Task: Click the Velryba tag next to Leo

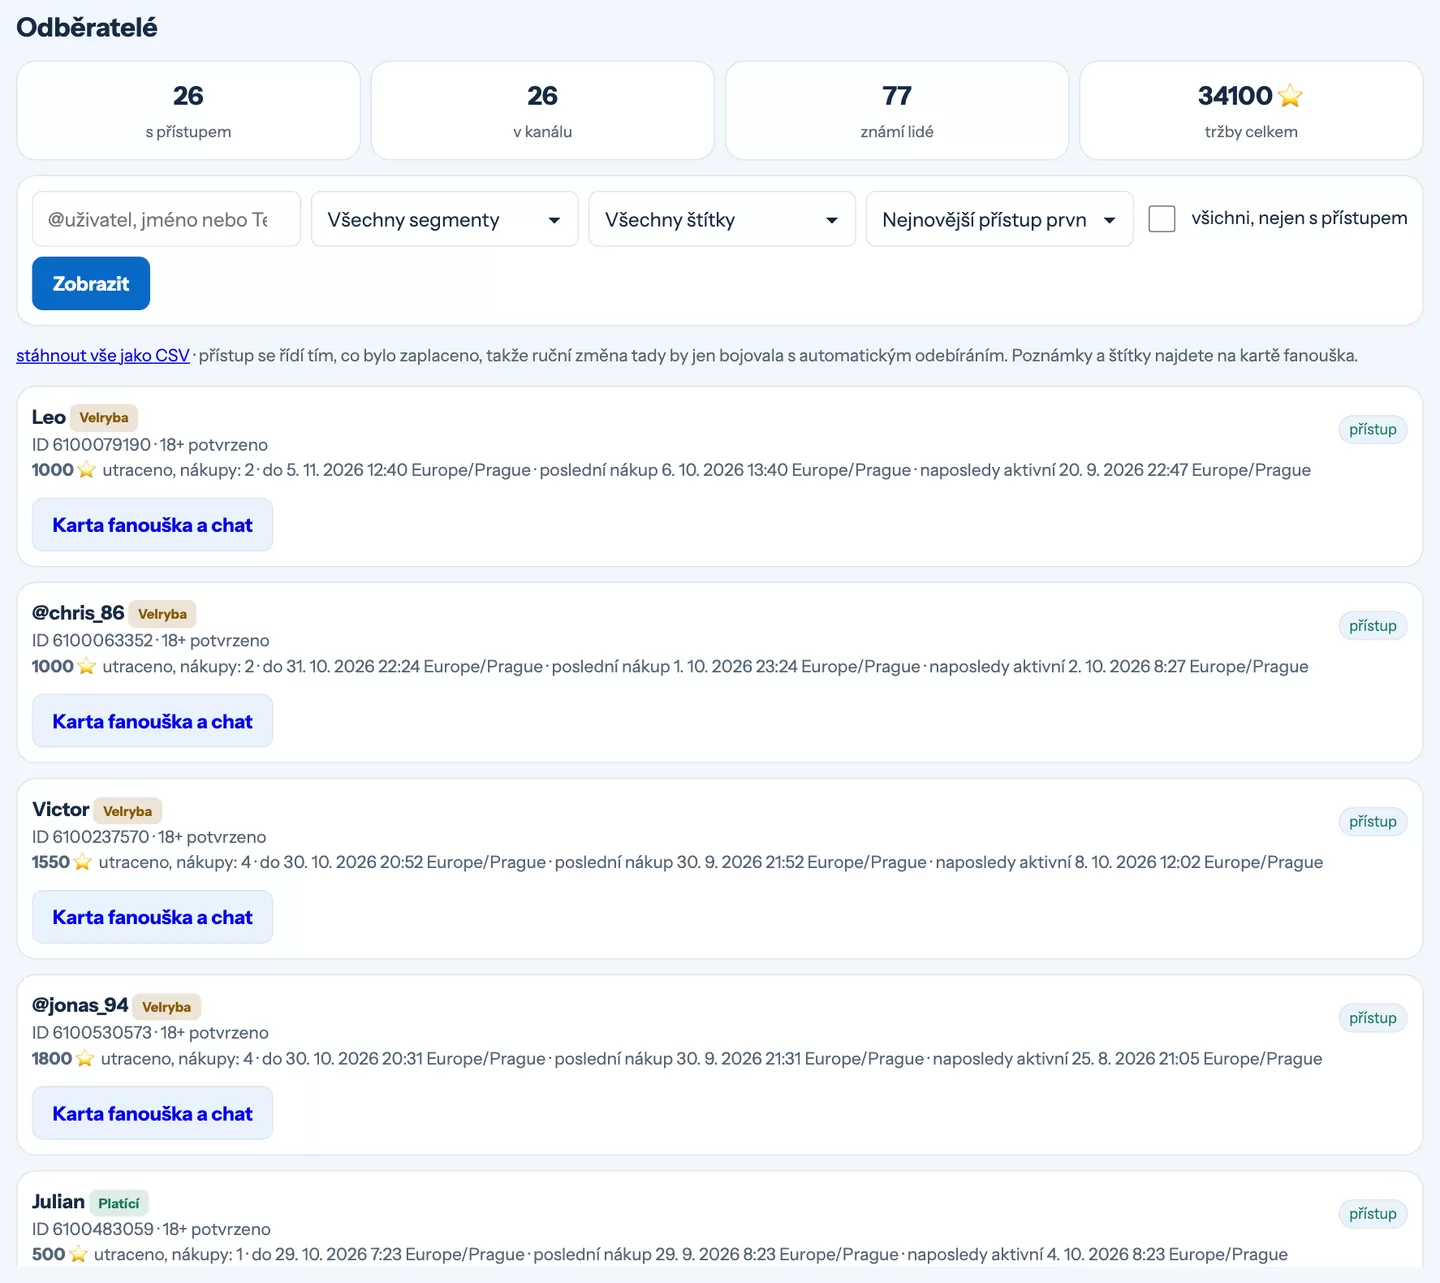Action: (x=104, y=418)
